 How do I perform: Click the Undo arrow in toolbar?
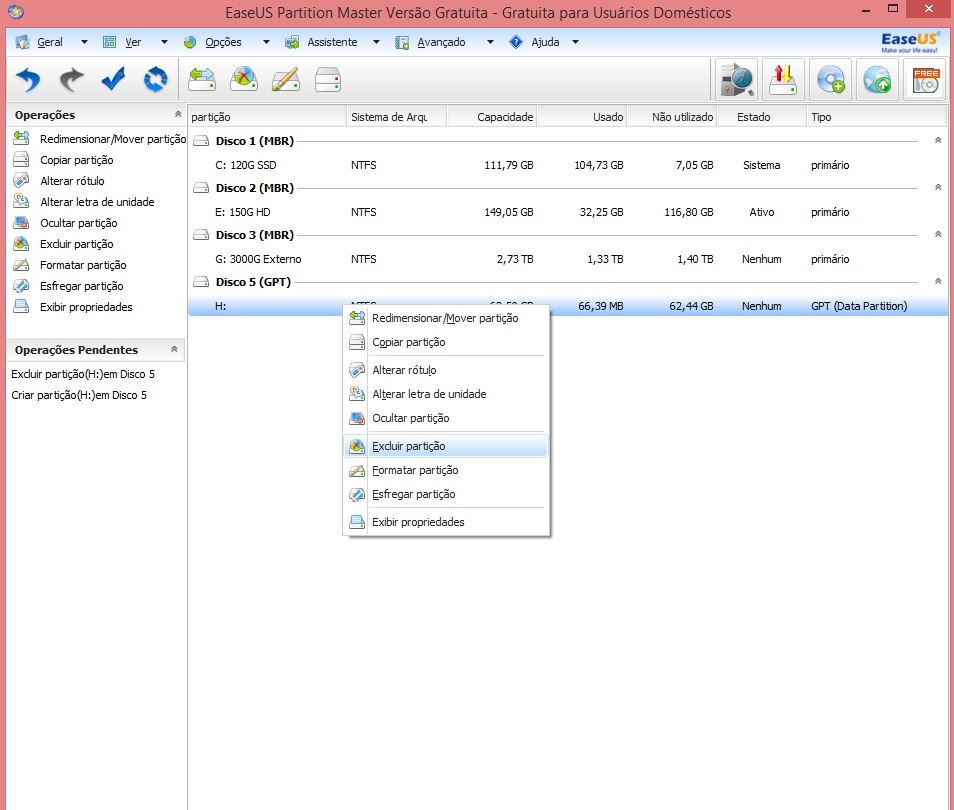tap(28, 79)
